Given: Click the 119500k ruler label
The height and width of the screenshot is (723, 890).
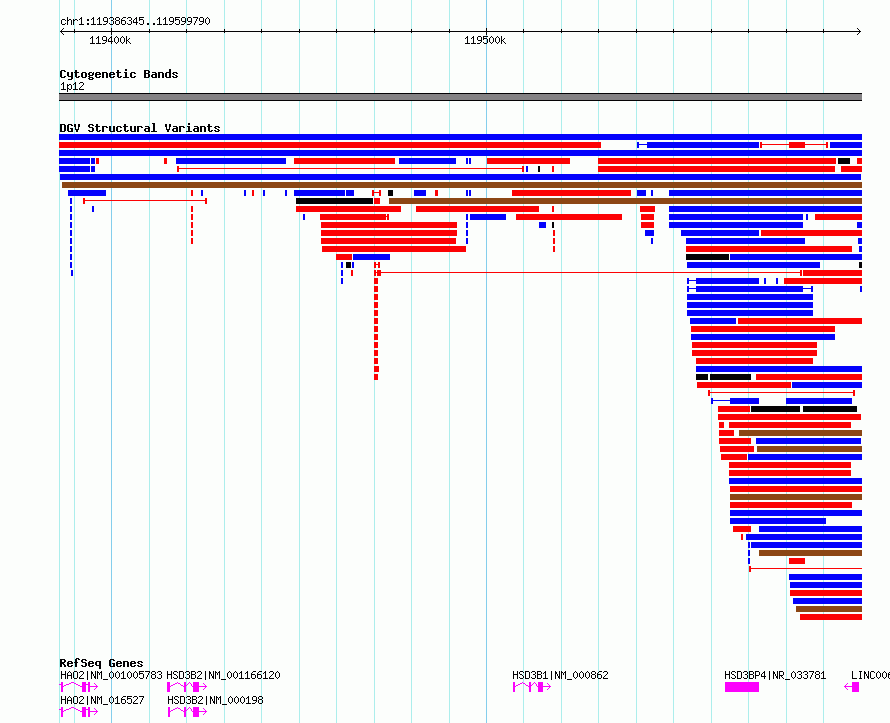Looking at the screenshot, I should 485,40.
